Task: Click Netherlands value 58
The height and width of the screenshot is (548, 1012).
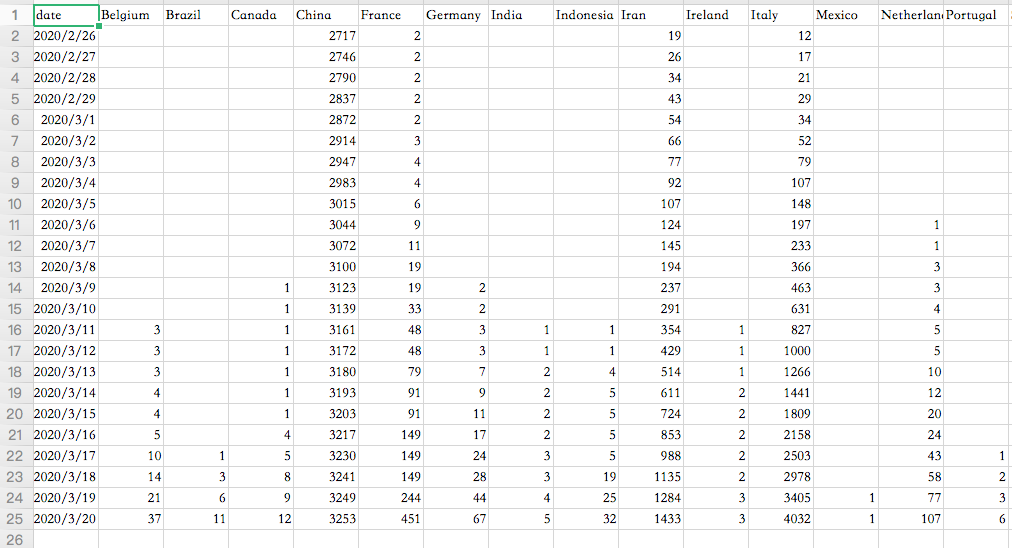Action: point(911,477)
